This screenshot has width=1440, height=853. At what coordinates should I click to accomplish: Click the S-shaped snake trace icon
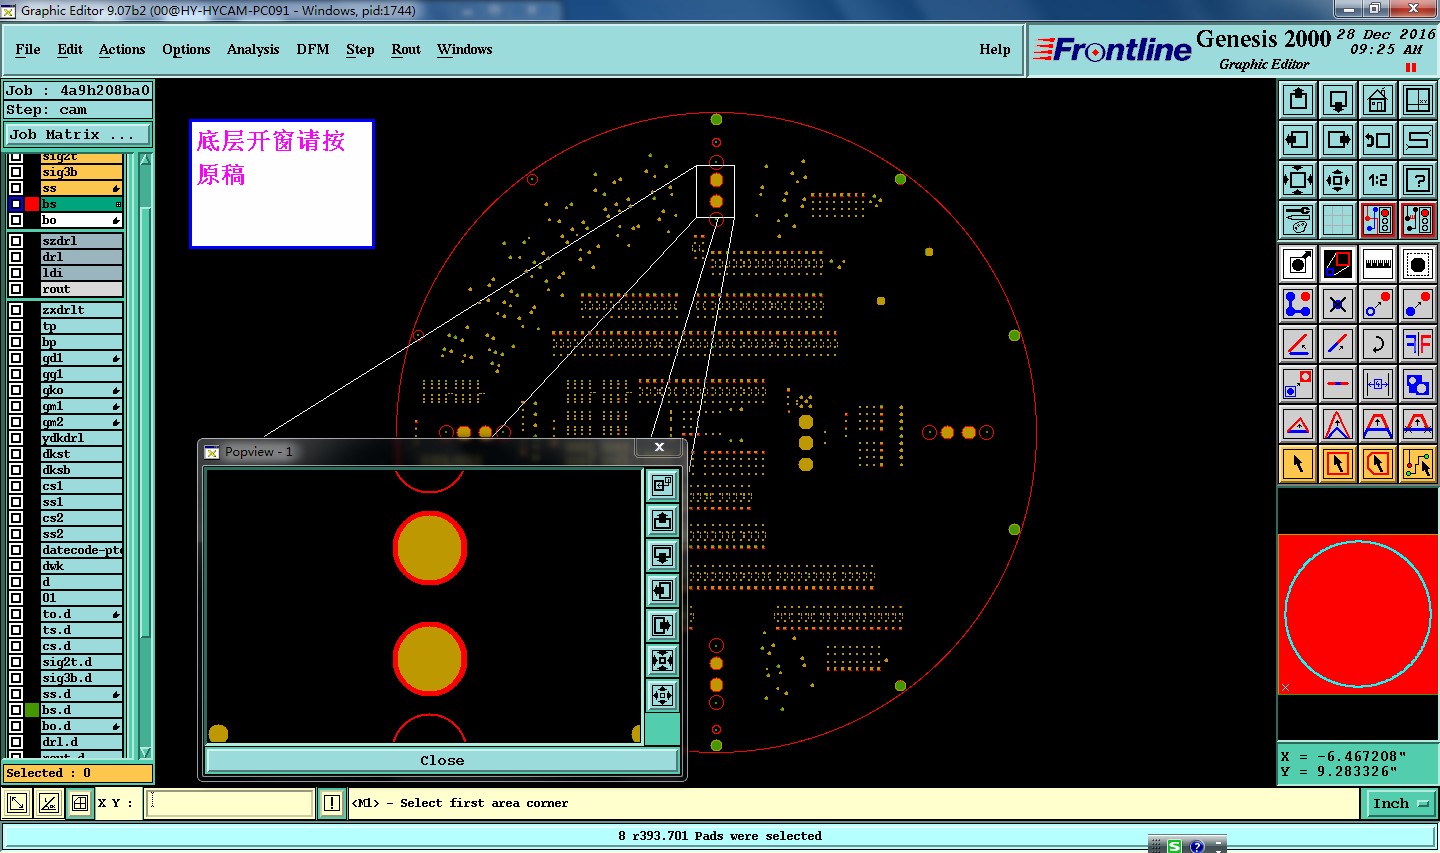click(1418, 140)
